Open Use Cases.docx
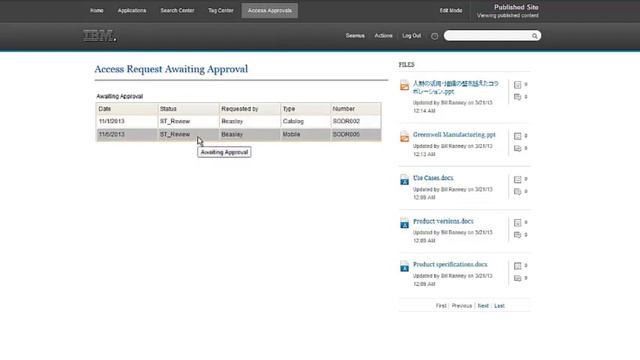Viewport: 640px width, 360px height. click(433, 178)
